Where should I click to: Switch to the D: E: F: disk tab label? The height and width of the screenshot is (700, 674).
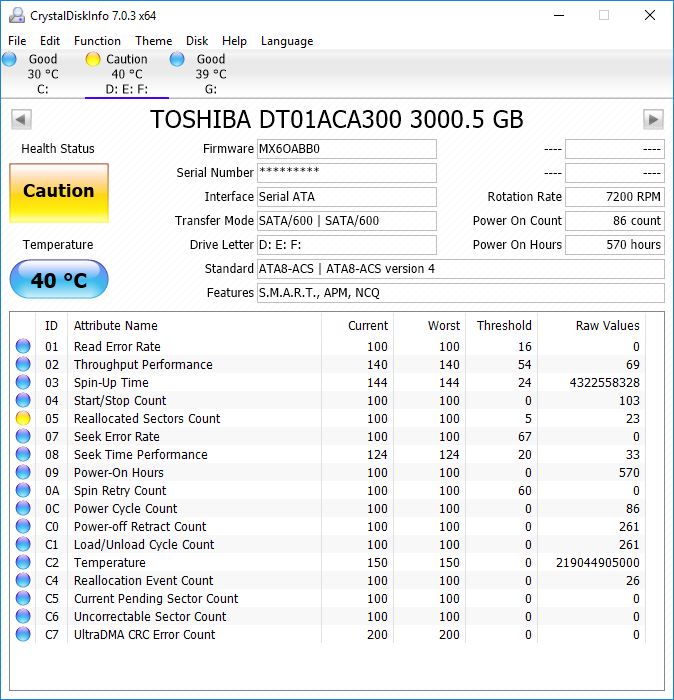point(127,89)
